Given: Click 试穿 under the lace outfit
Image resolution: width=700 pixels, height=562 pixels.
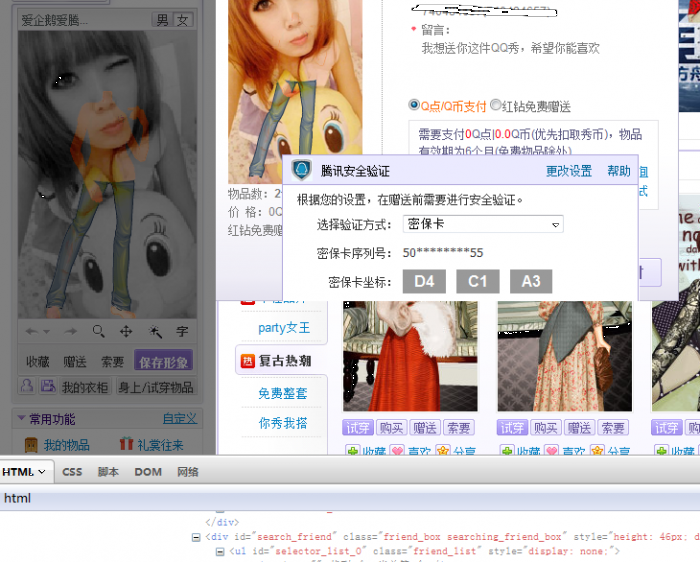Looking at the screenshot, I should point(667,428).
